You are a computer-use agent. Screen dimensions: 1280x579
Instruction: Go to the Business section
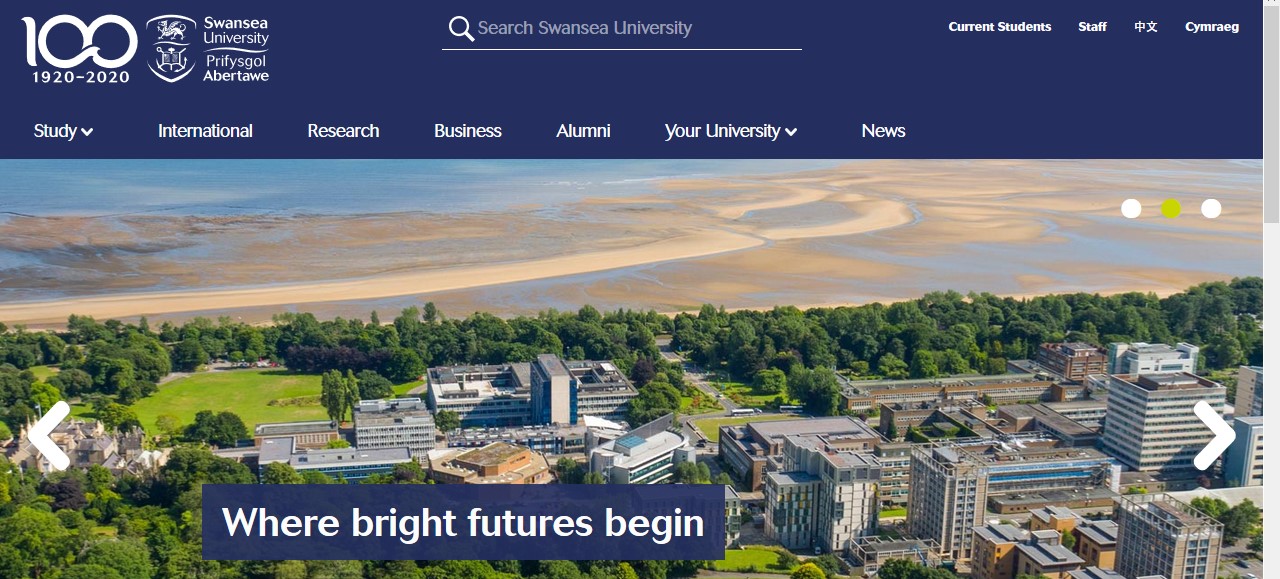pyautogui.click(x=468, y=131)
